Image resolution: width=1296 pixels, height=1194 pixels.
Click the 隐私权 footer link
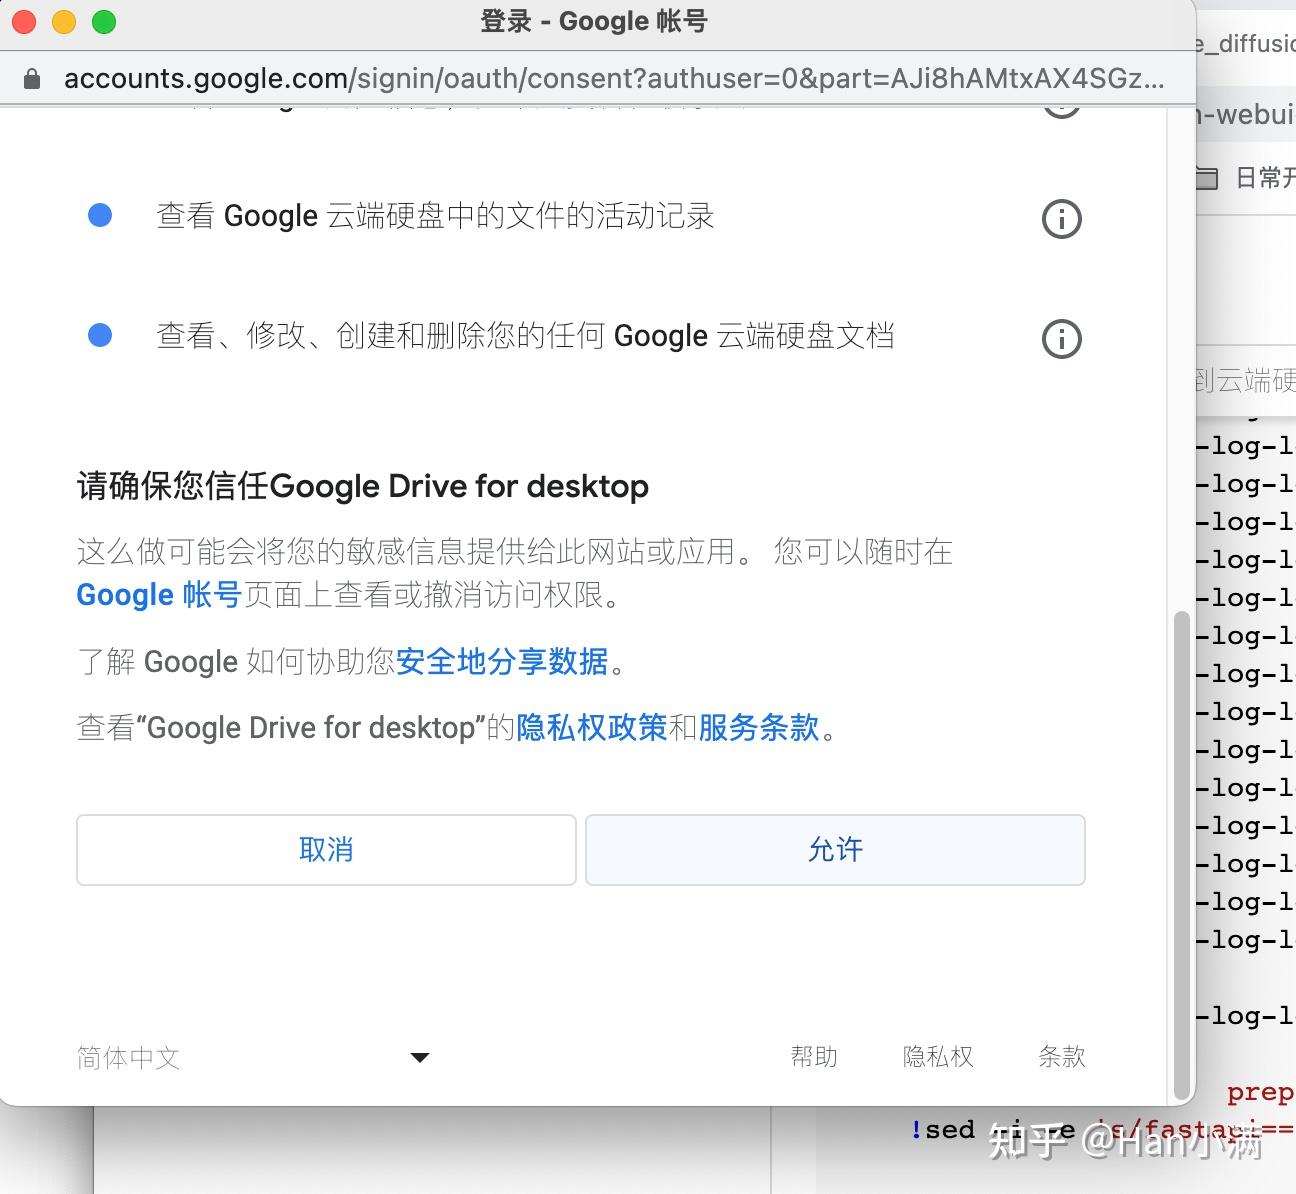coord(938,1057)
